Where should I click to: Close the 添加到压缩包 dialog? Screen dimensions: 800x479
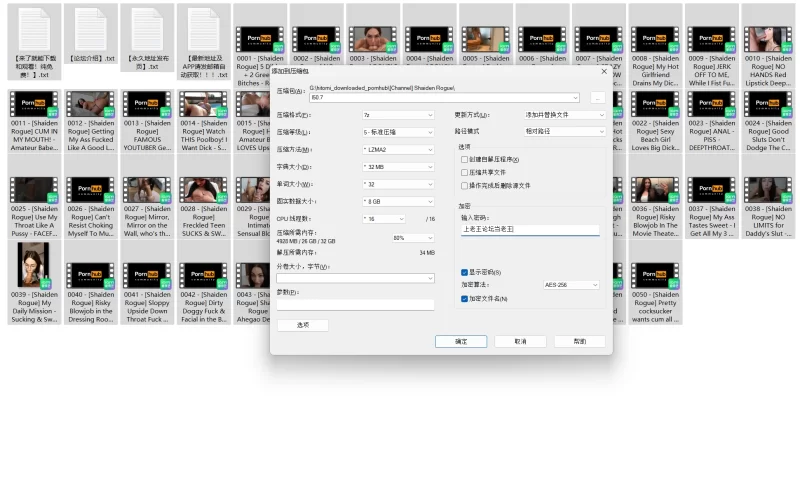(x=604, y=71)
